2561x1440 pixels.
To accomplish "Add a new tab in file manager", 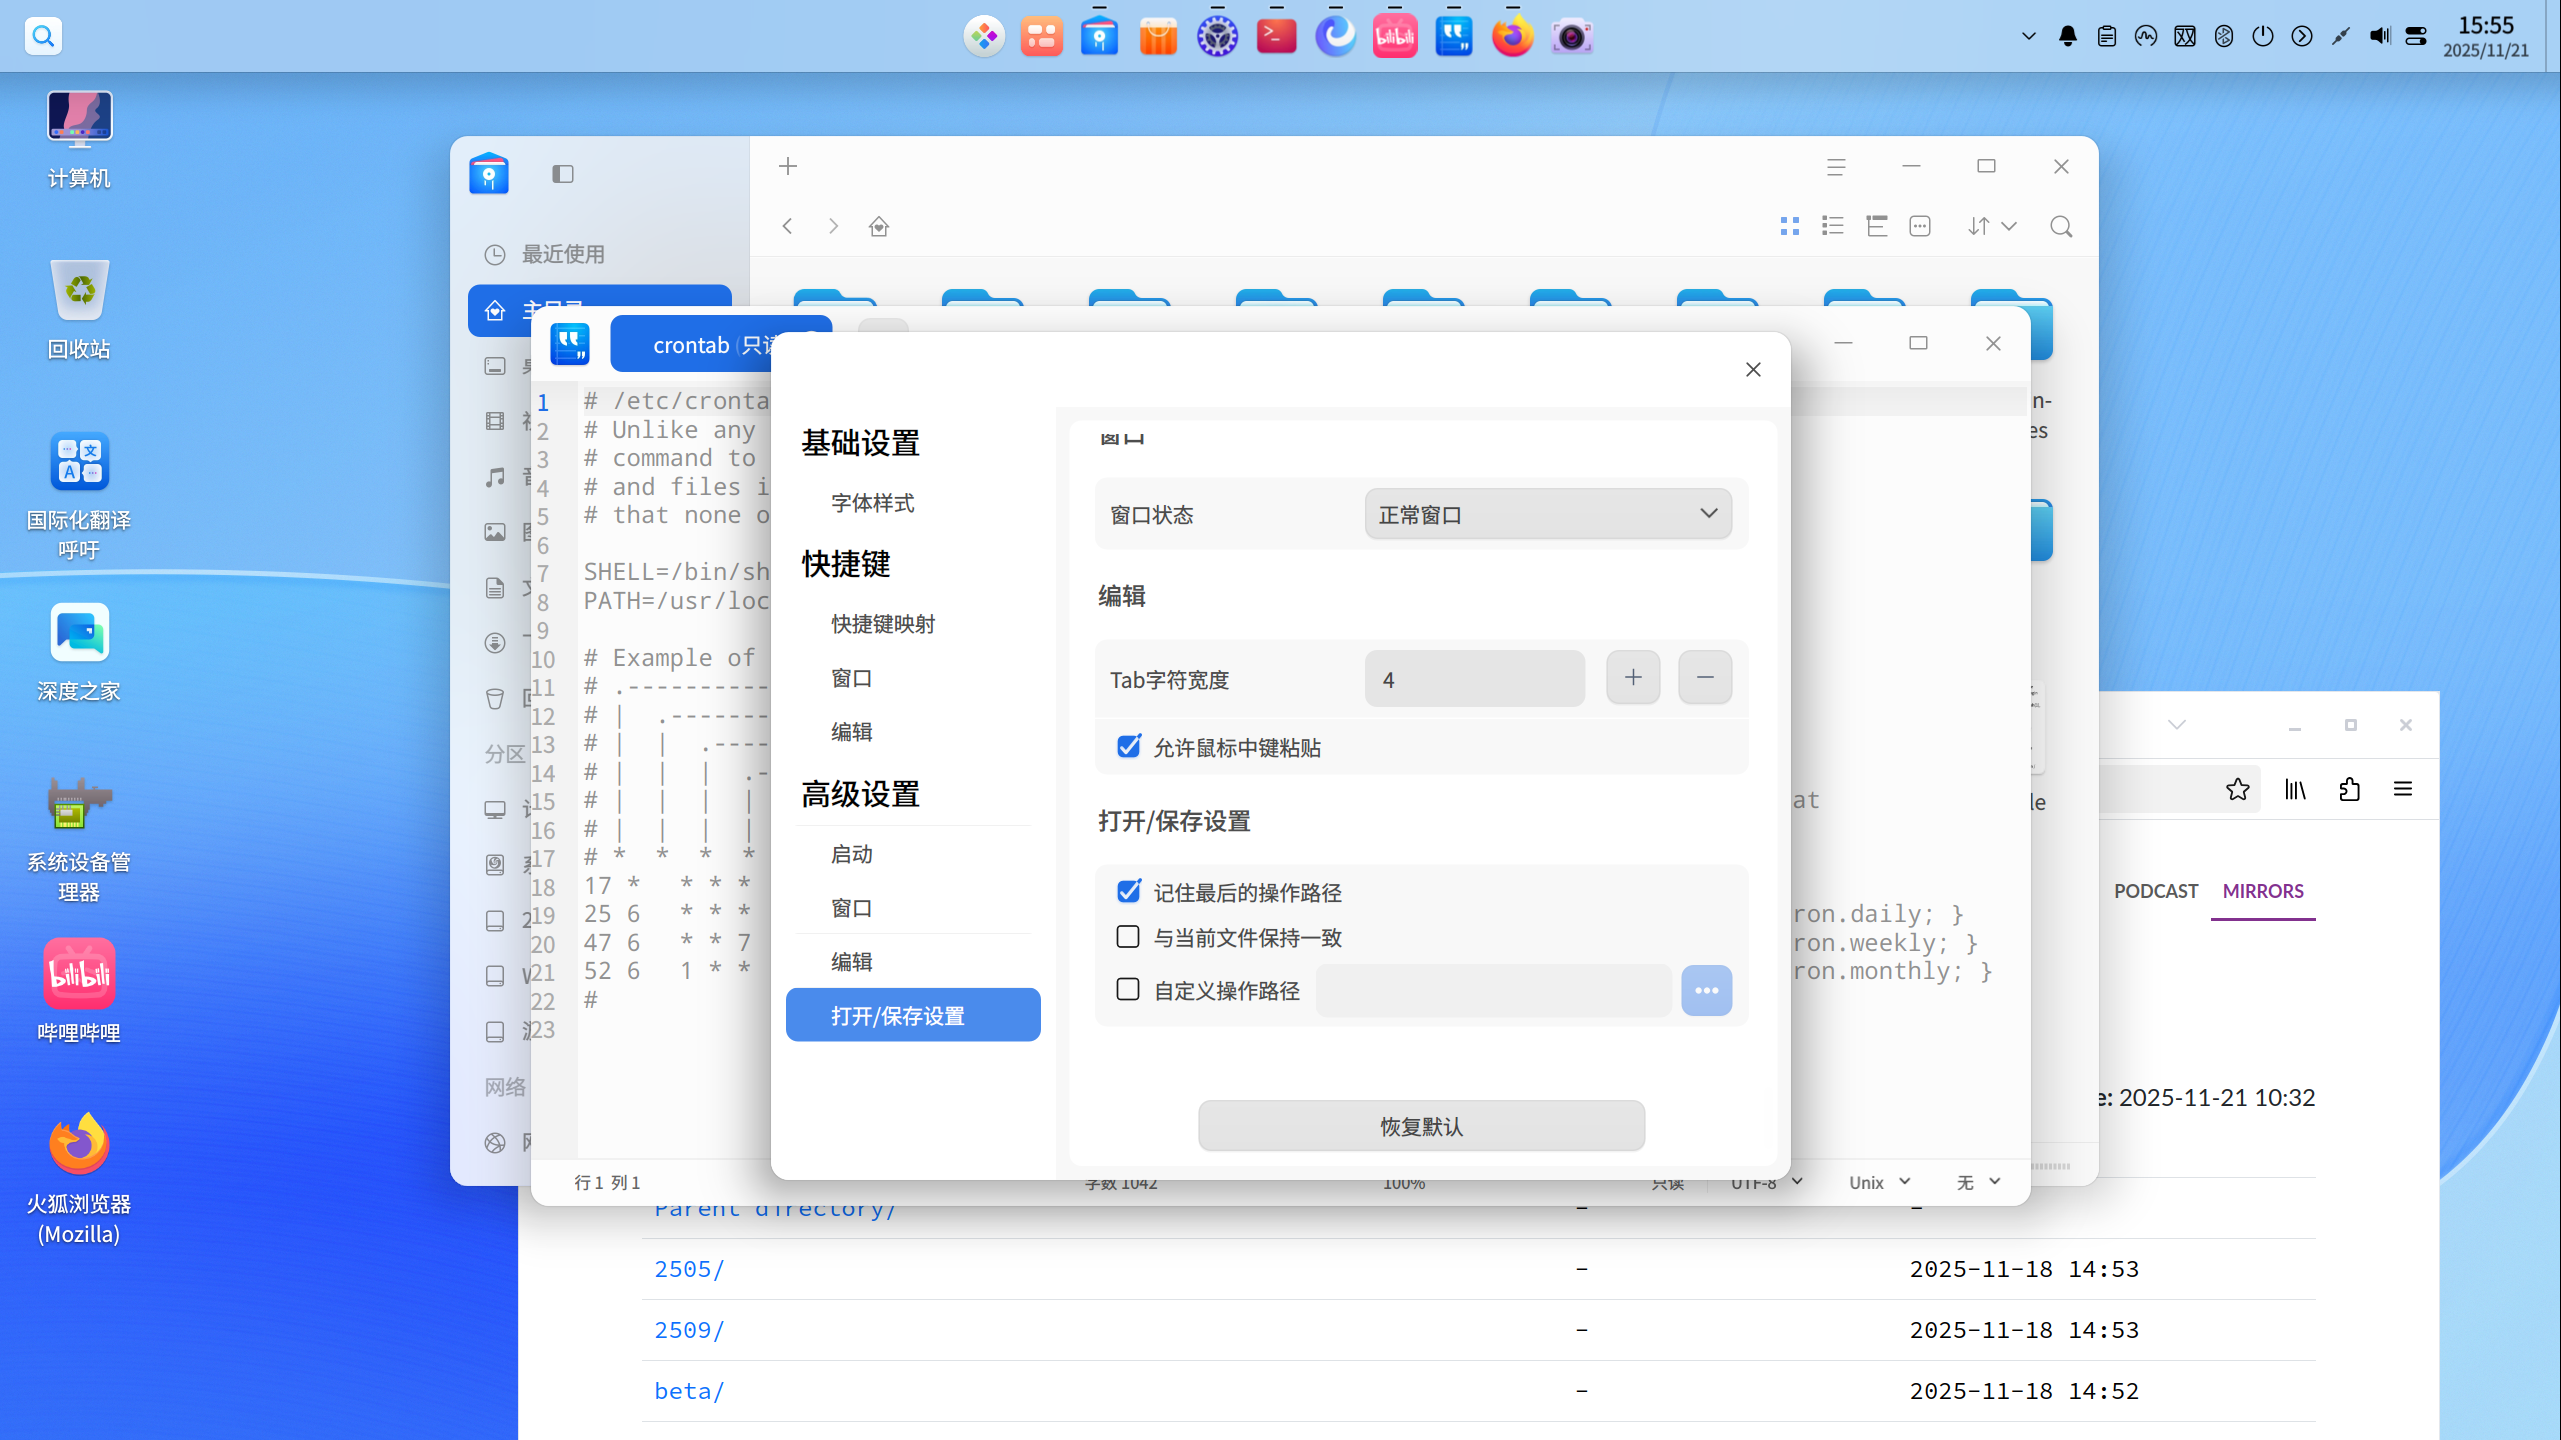I will tap(788, 166).
